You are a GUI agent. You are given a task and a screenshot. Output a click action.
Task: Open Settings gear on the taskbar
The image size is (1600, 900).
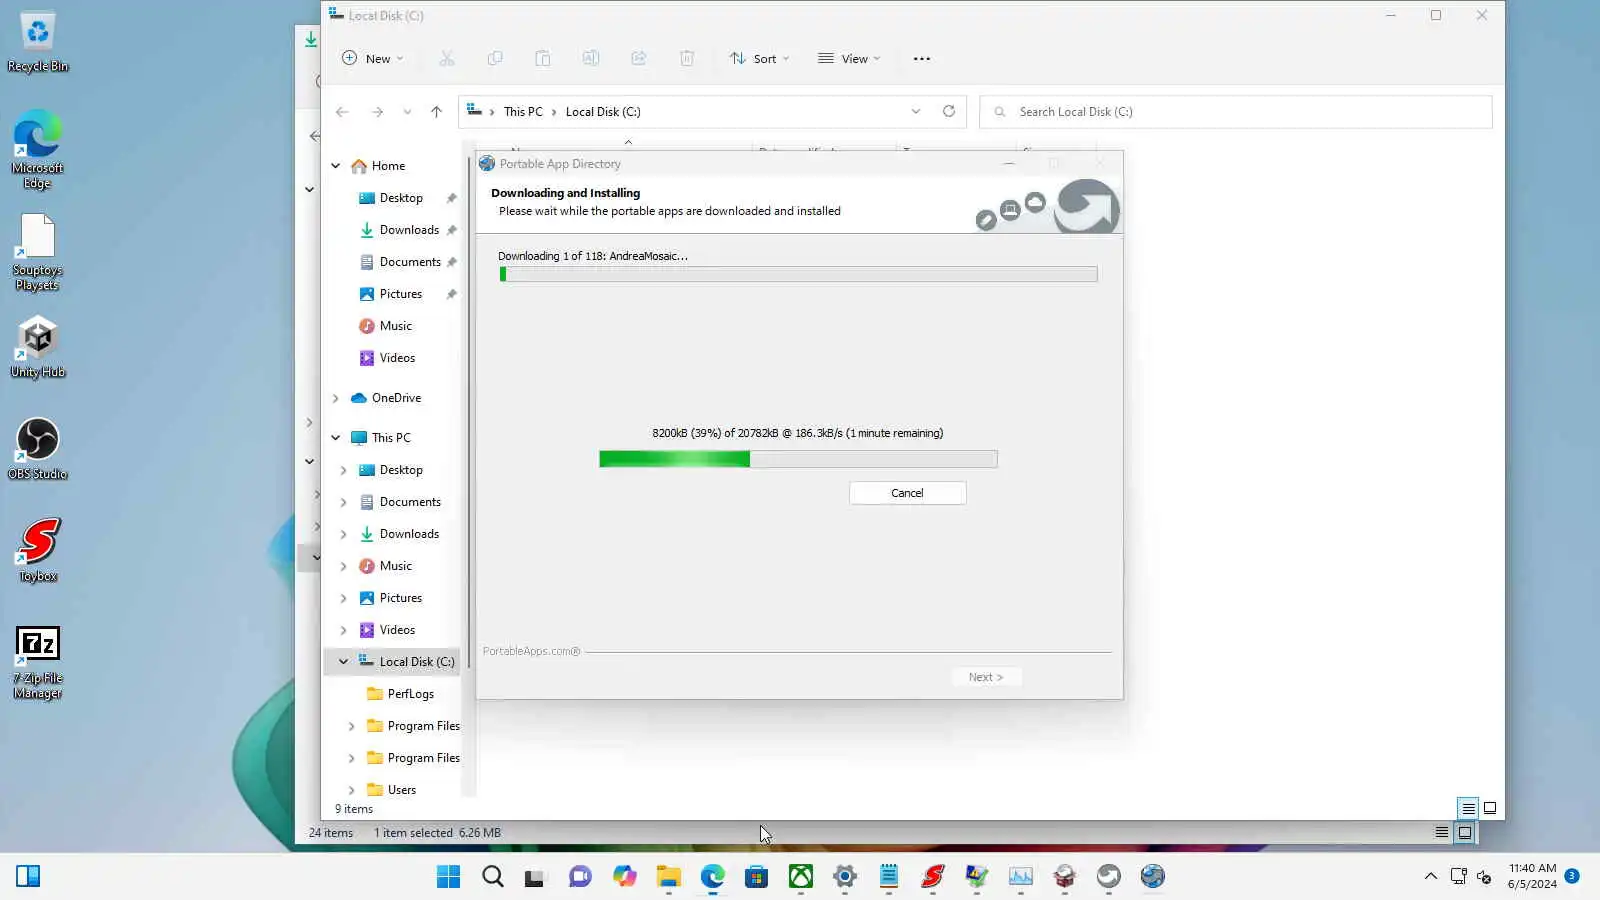click(x=845, y=877)
